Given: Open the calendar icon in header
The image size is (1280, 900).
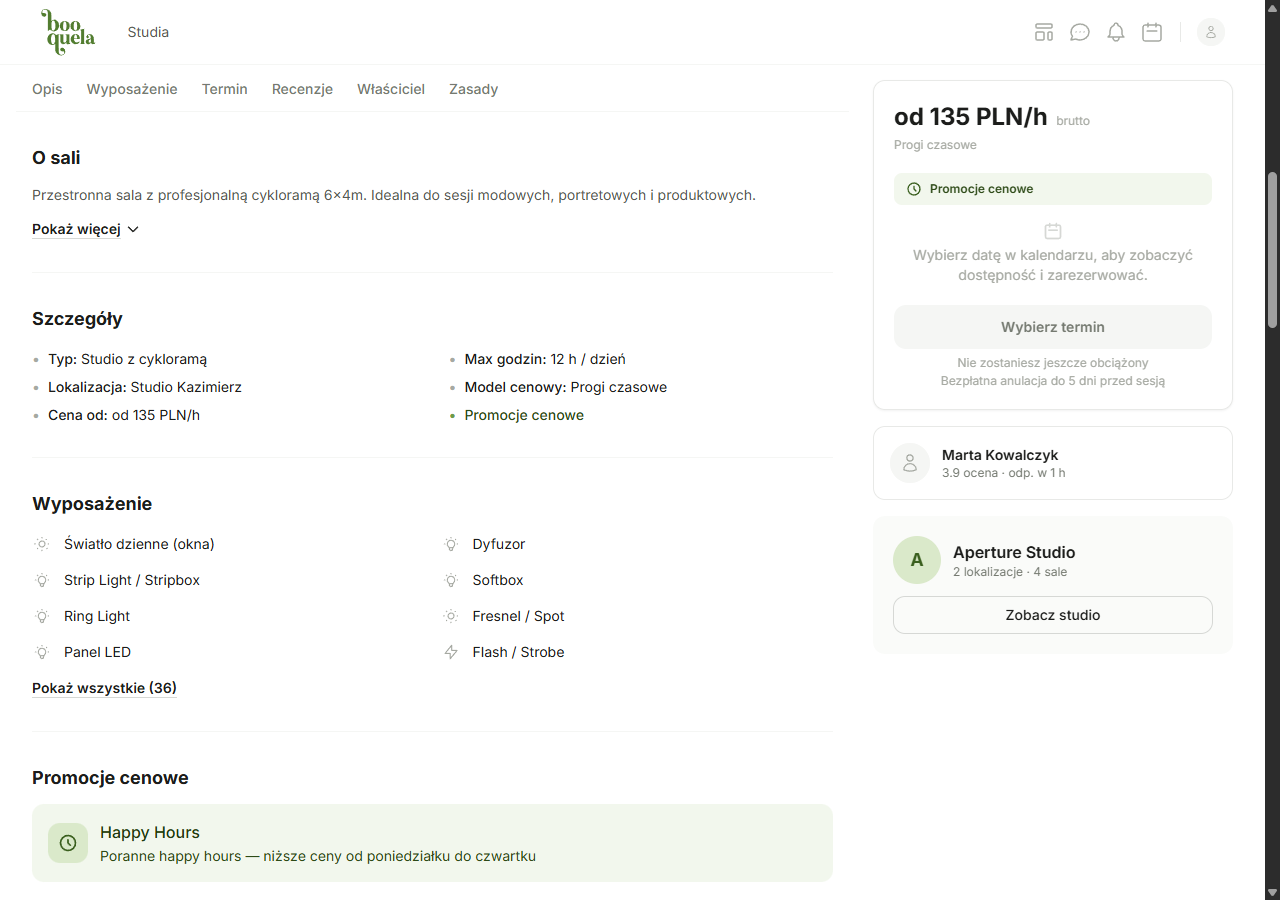Looking at the screenshot, I should (1152, 32).
